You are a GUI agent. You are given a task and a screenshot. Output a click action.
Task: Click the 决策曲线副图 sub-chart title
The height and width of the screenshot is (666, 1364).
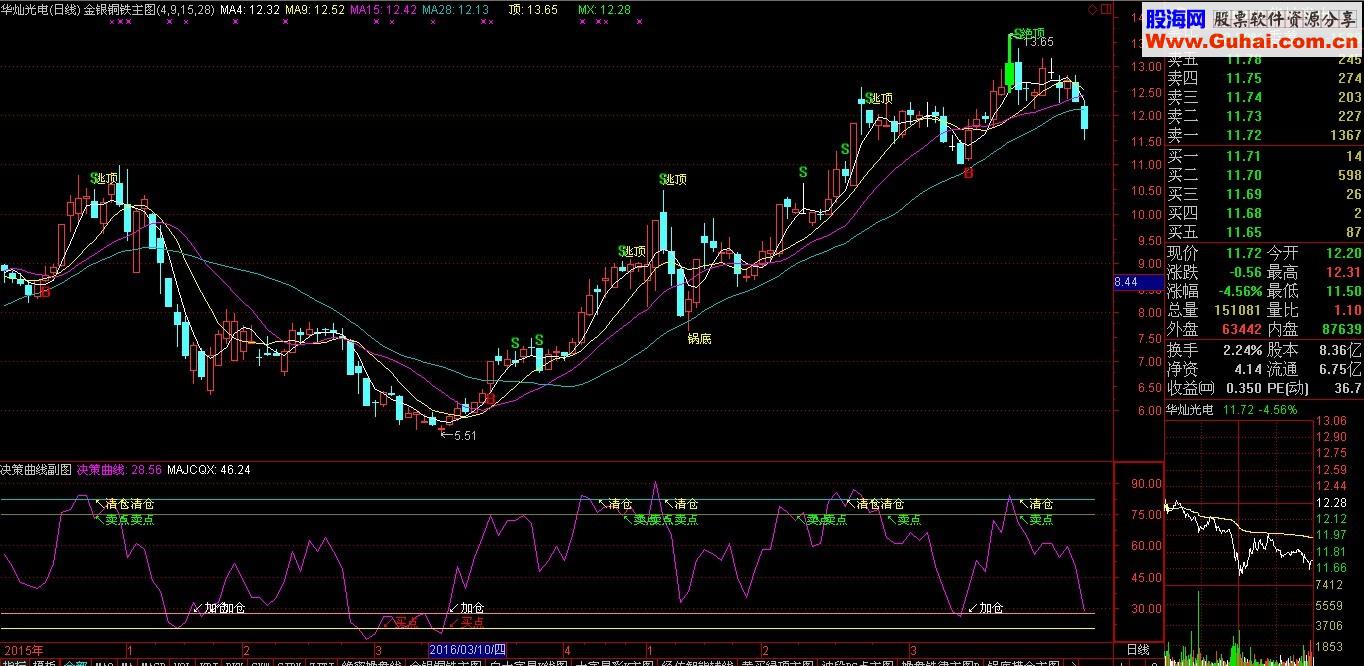pos(36,469)
